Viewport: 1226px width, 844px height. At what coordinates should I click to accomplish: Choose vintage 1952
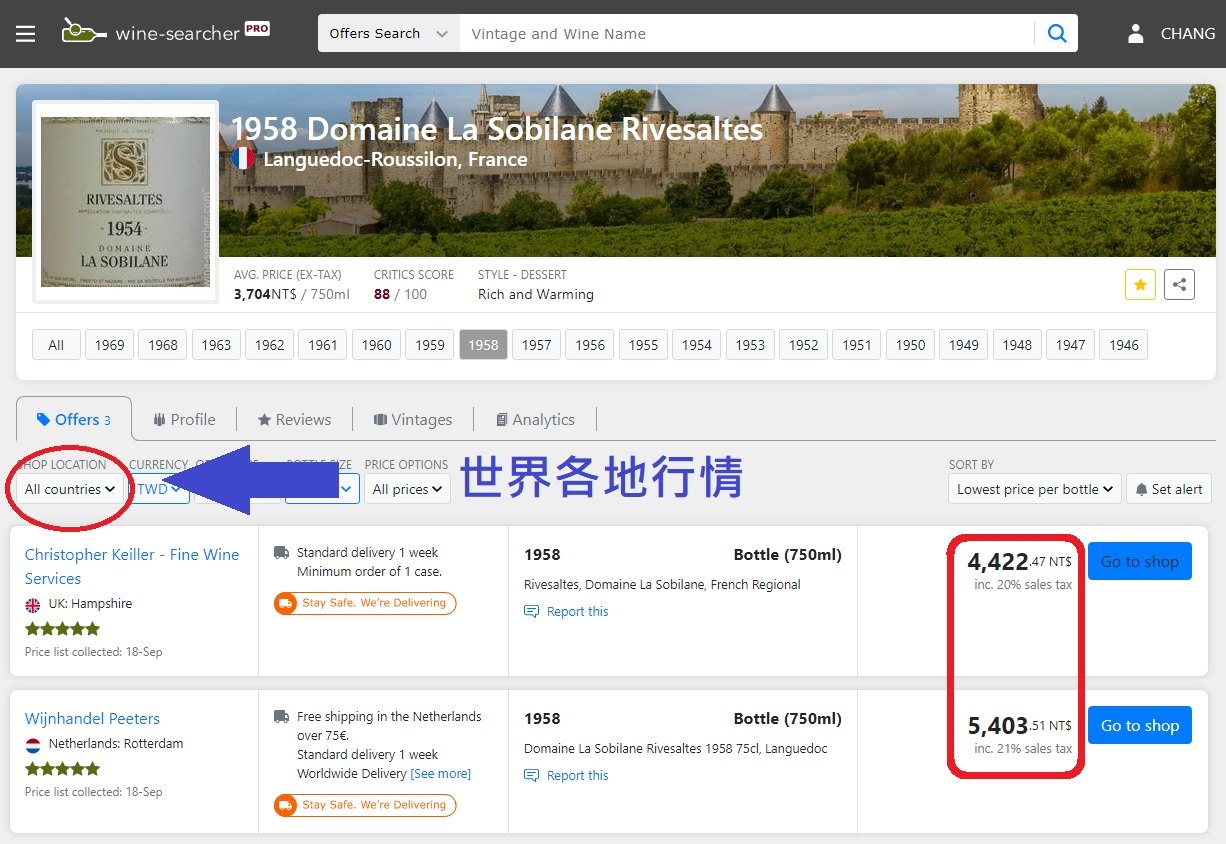click(x=804, y=345)
